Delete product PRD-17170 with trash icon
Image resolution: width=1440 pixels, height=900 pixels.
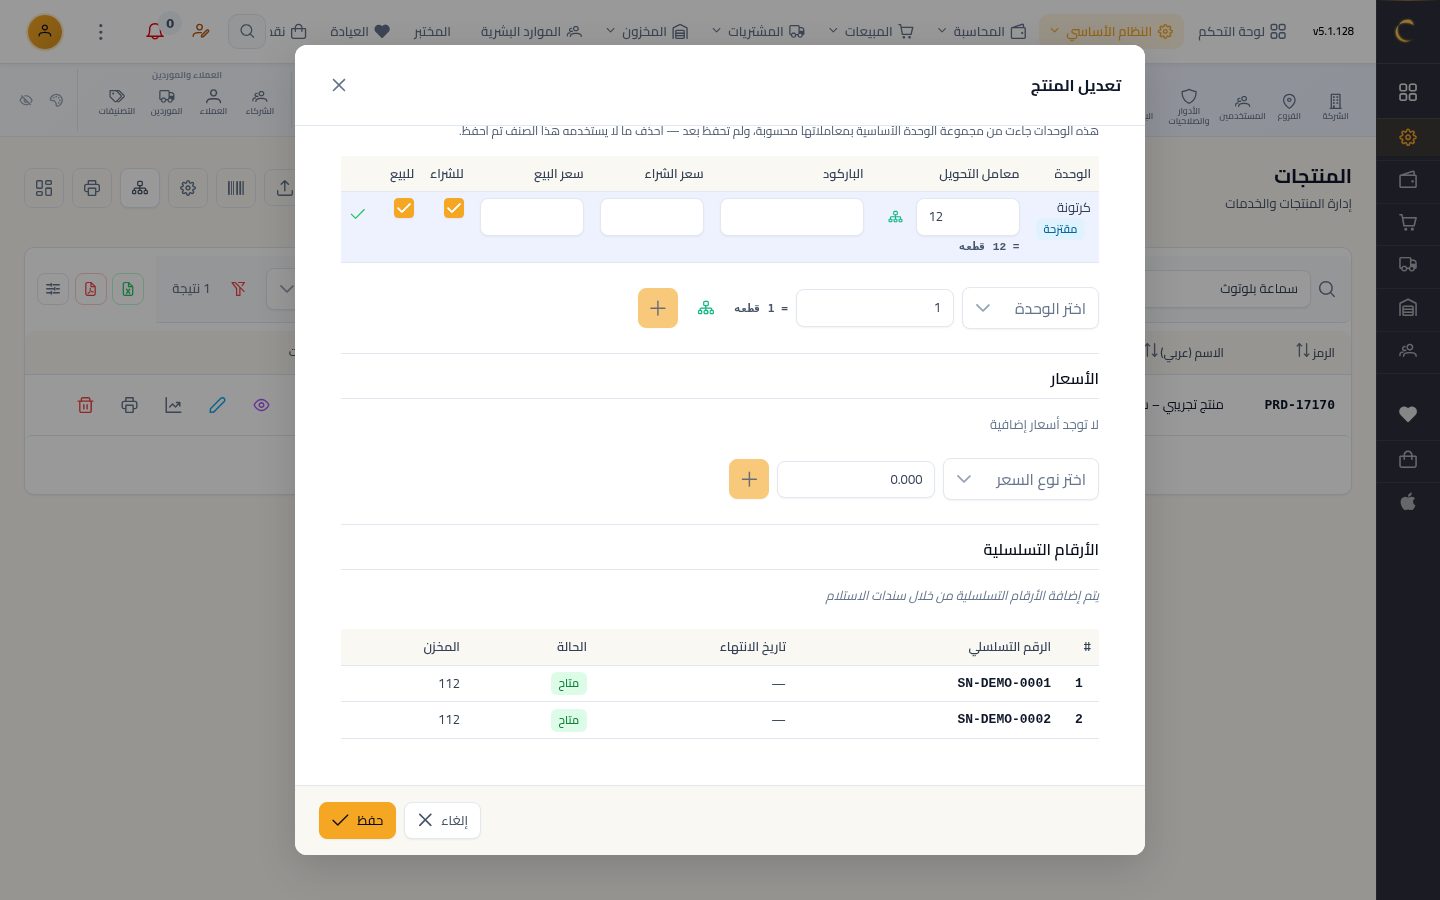[85, 405]
